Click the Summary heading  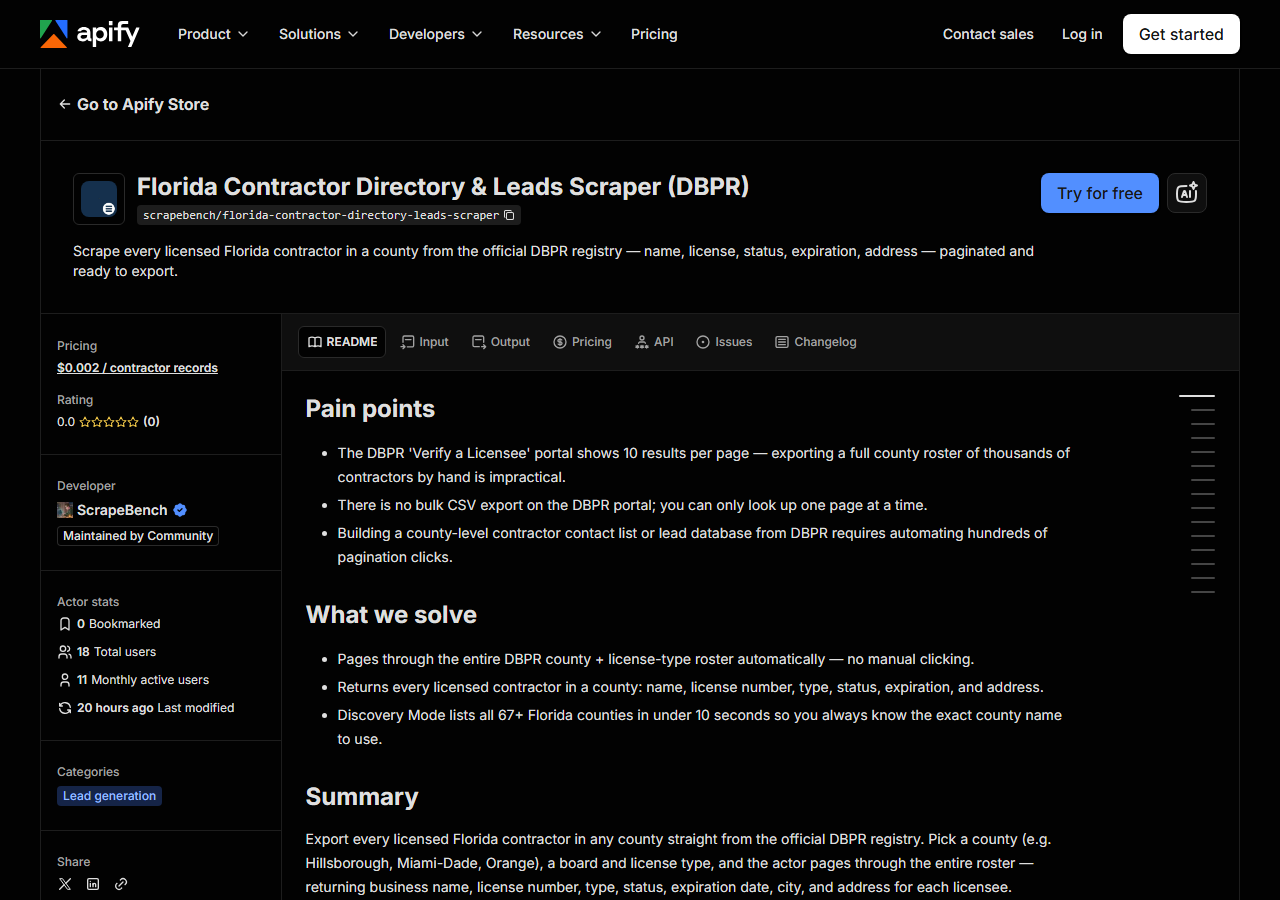pos(362,797)
